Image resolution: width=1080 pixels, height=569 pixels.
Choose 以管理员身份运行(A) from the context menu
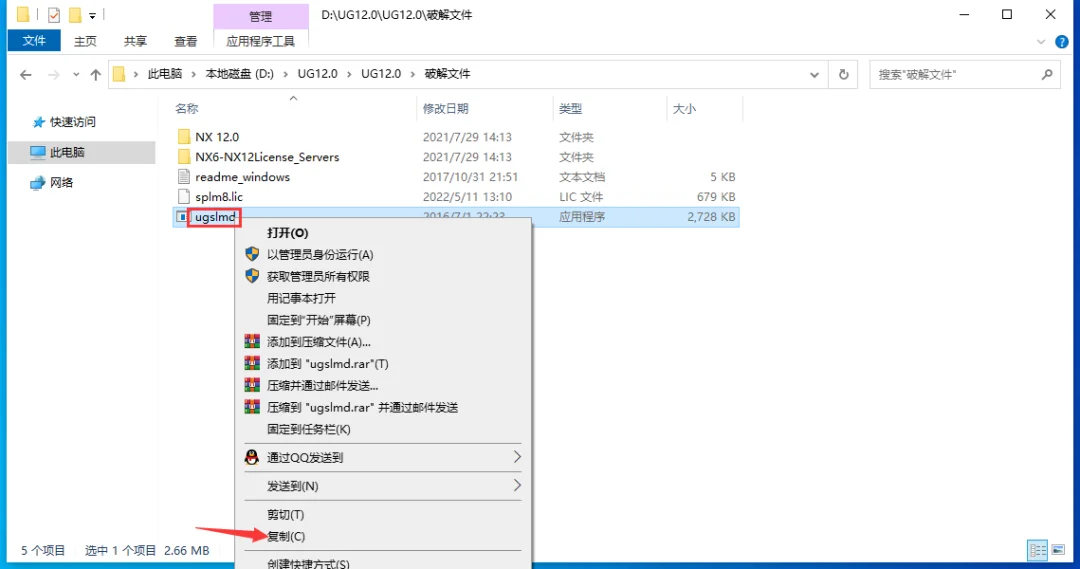tap(320, 255)
